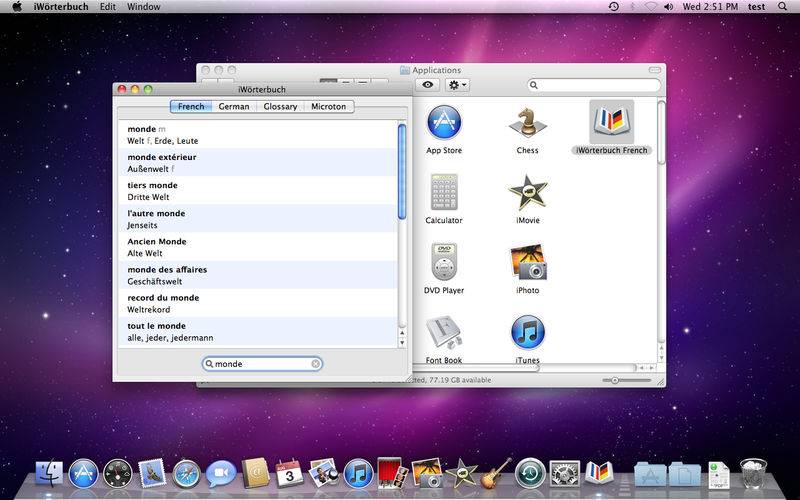Screen dimensions: 800x500
Task: Open iCal from the Dock
Action: point(289,473)
